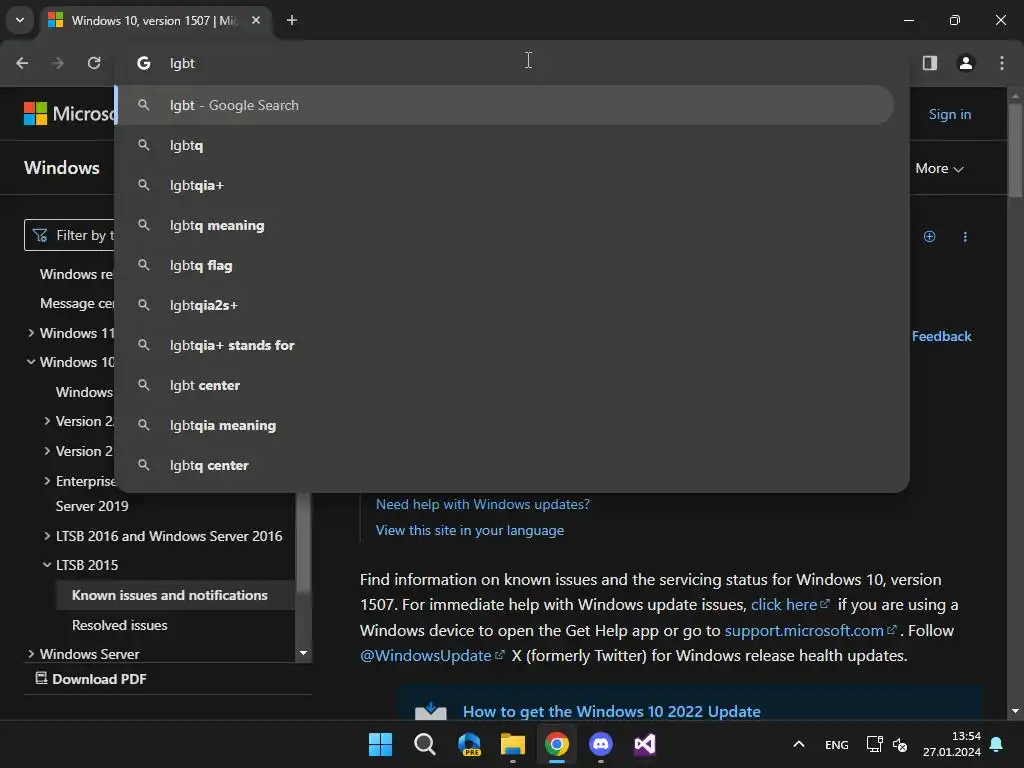The image size is (1024, 768).
Task: Open View this site in your language
Action: [470, 530]
